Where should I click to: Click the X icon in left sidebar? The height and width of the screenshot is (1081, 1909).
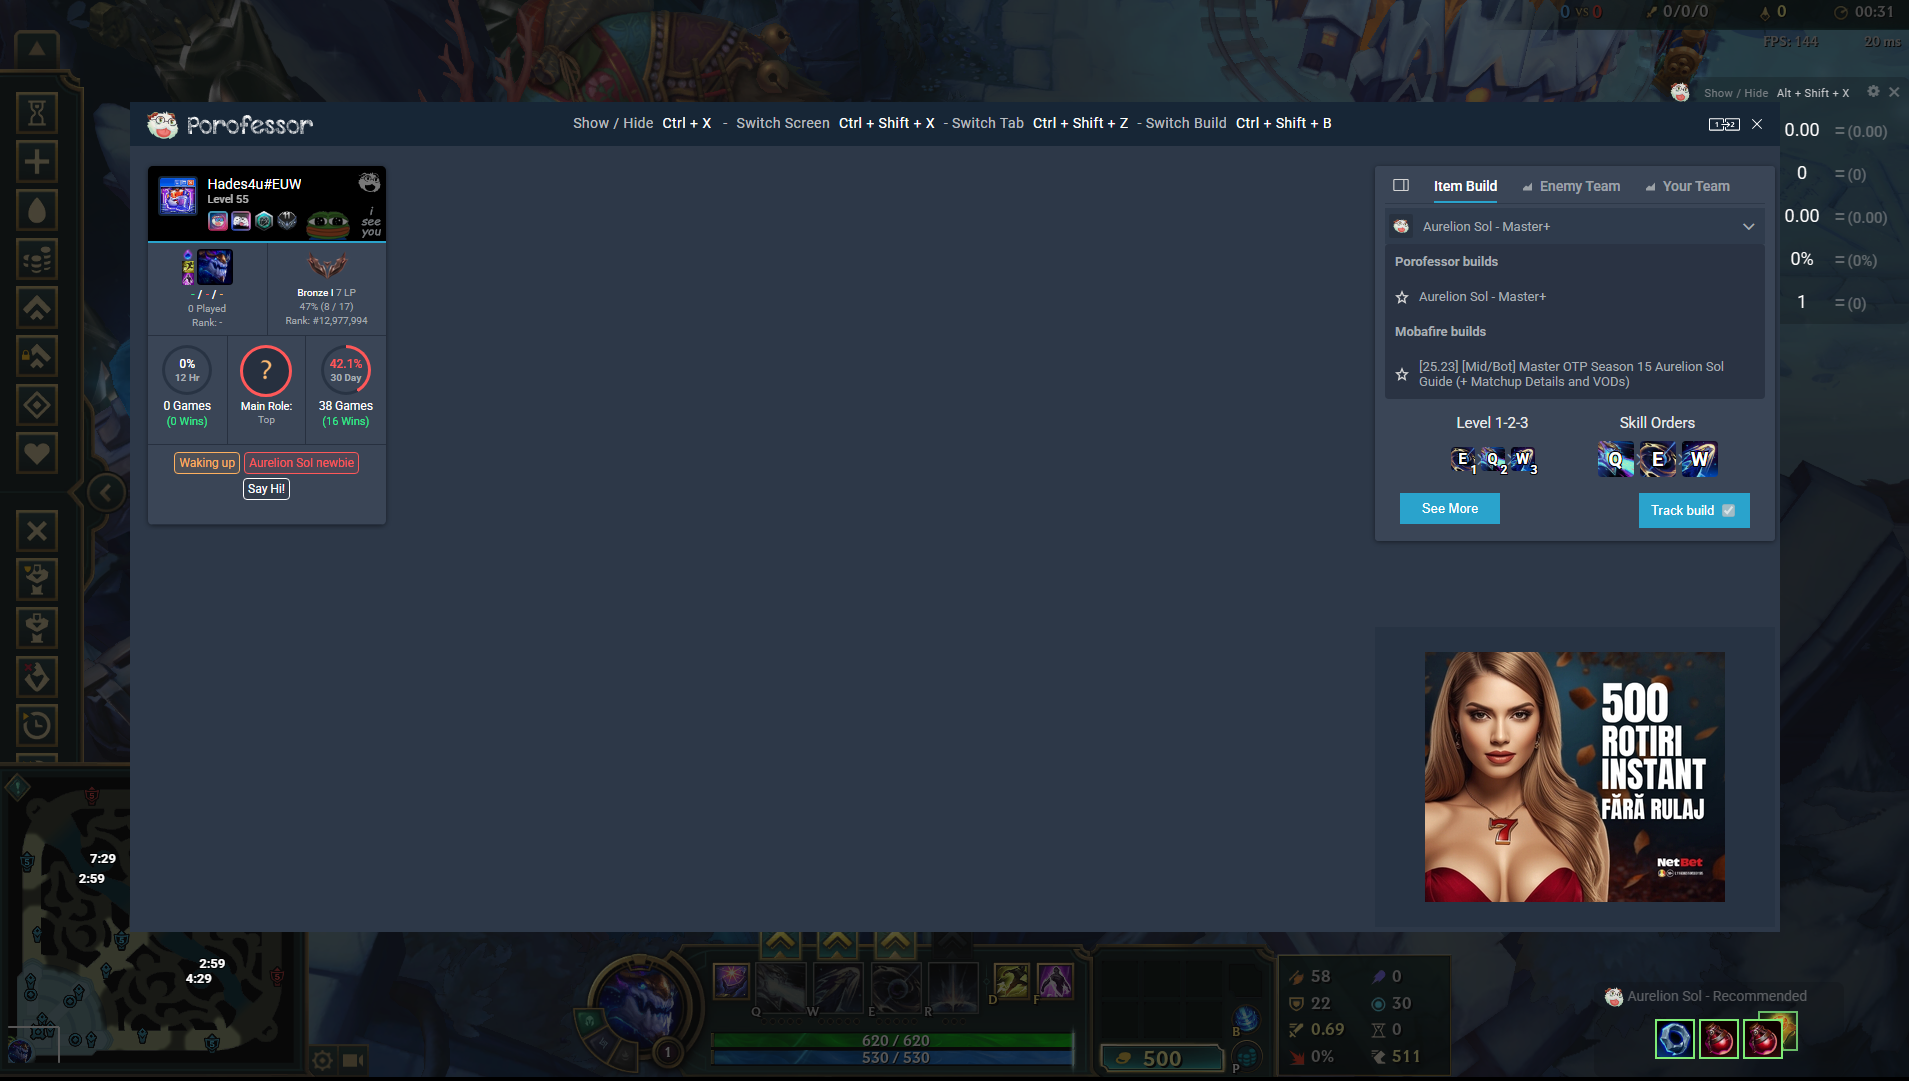[37, 531]
